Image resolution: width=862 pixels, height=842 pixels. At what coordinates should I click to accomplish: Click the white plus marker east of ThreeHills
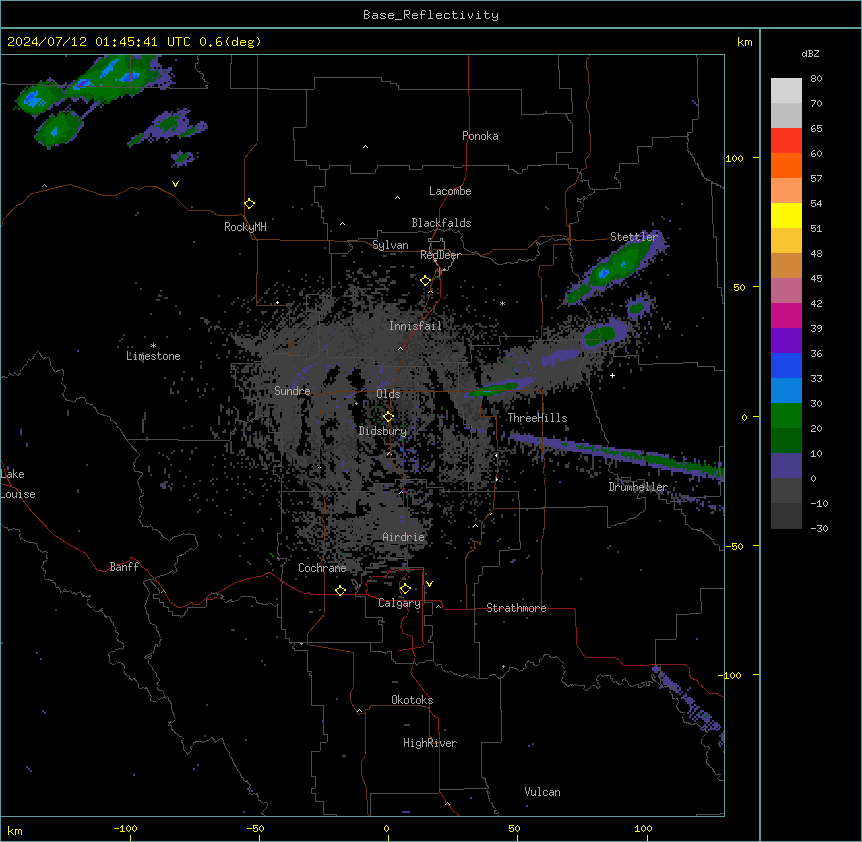[612, 375]
